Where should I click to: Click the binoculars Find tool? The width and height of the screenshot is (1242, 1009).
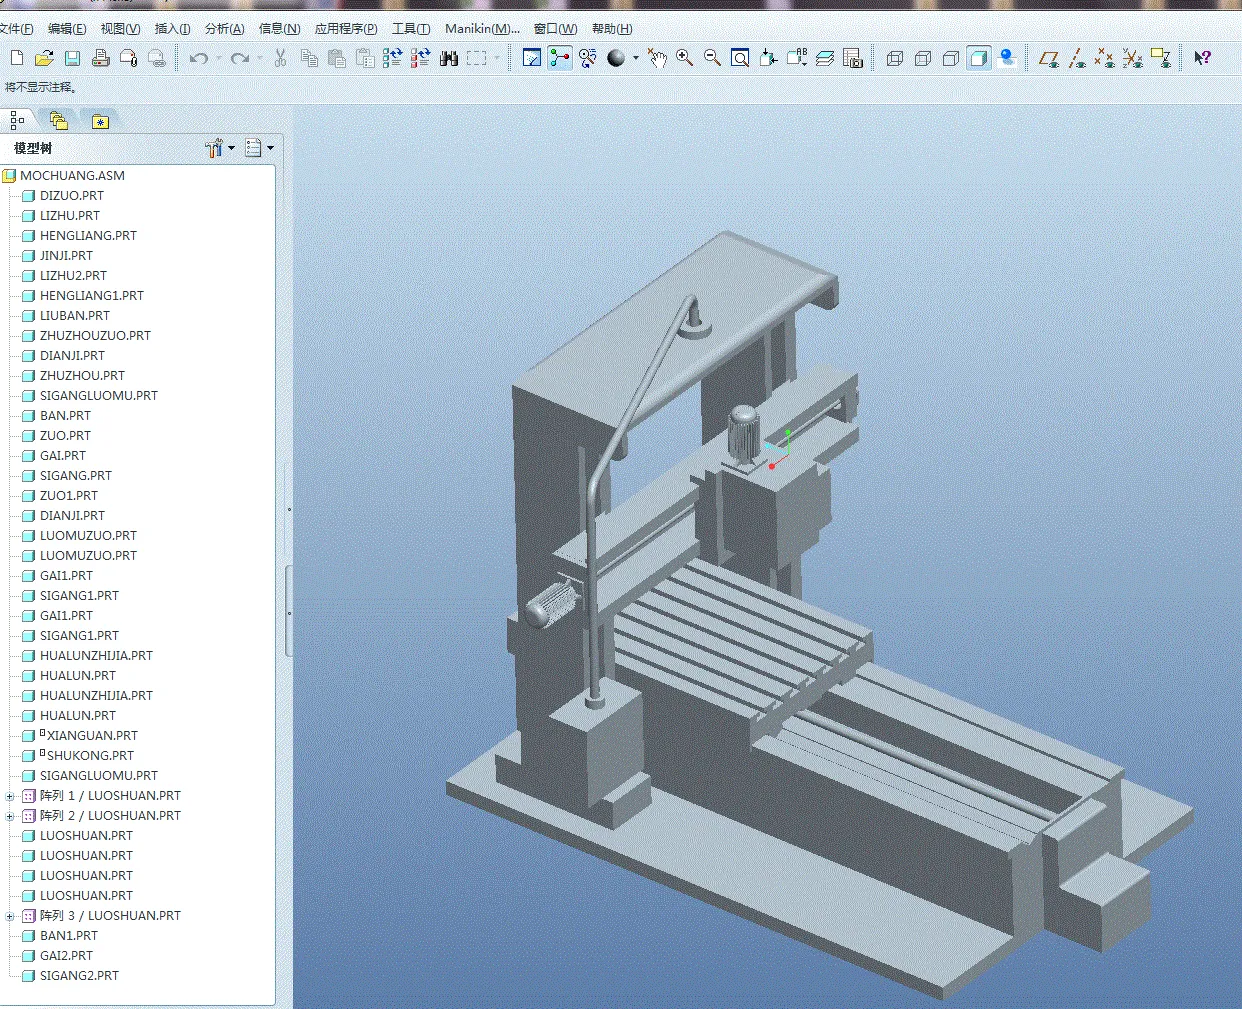[449, 59]
